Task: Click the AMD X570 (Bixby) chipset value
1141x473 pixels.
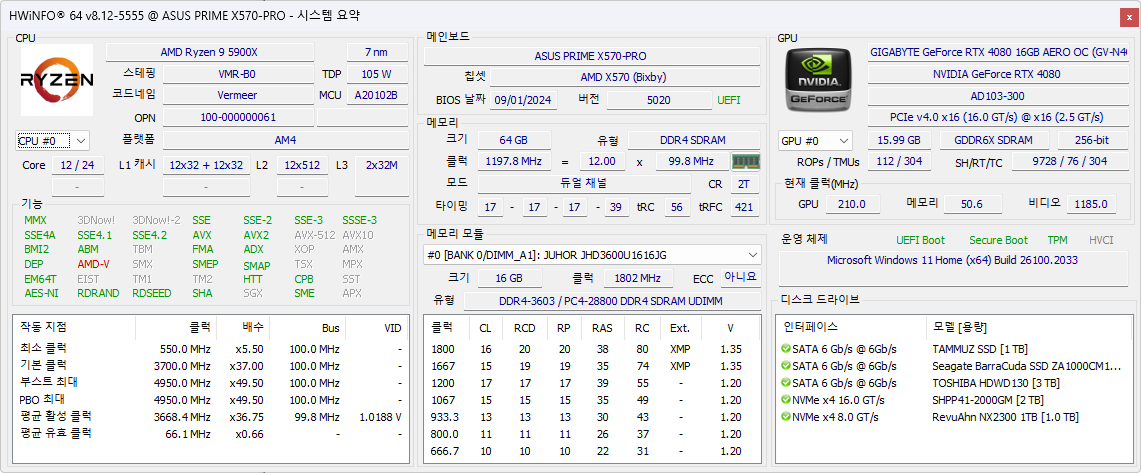Action: point(624,77)
